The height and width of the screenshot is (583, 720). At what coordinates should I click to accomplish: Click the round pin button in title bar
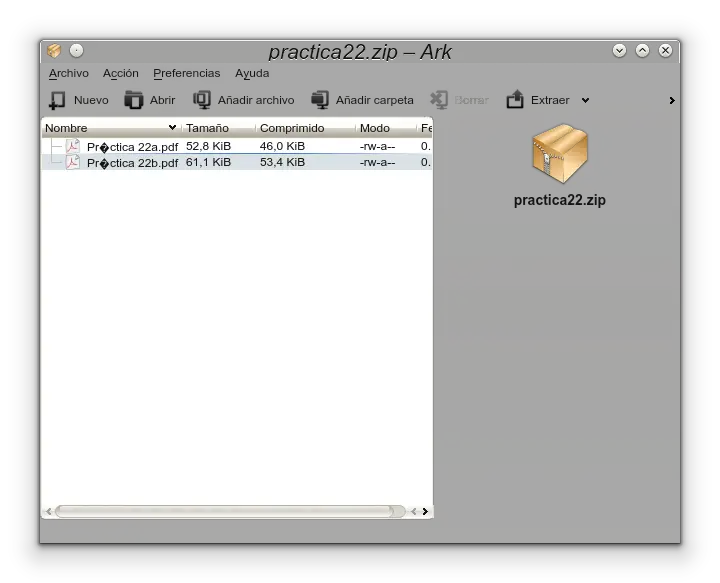pyautogui.click(x=76, y=50)
